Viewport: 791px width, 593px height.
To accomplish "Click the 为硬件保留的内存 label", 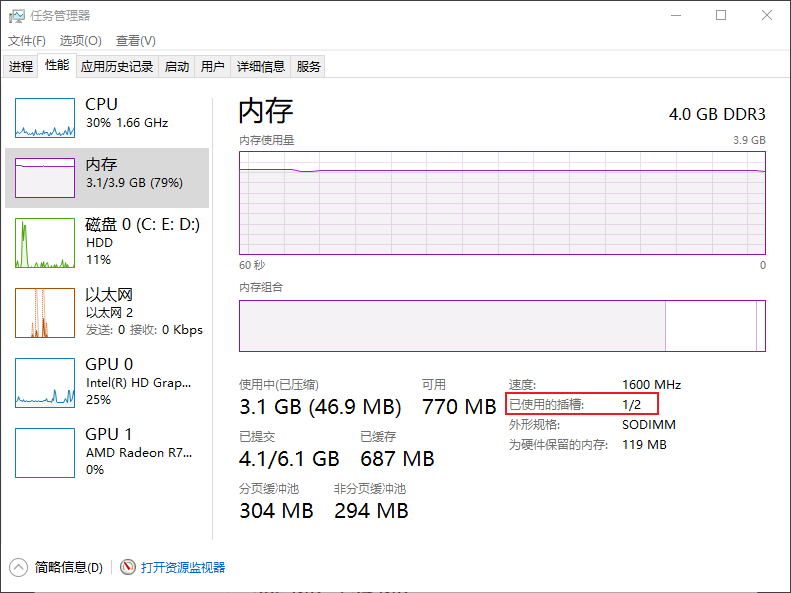I will pyautogui.click(x=558, y=445).
